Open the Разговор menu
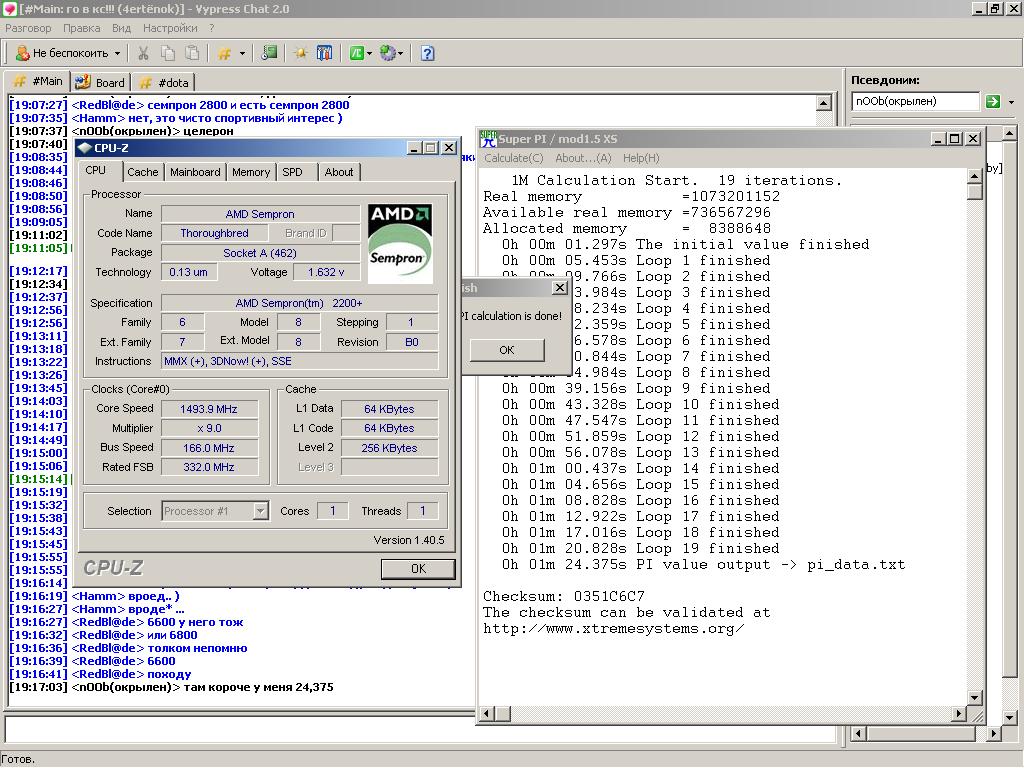Viewport: 1024px width, 768px height. [28, 28]
